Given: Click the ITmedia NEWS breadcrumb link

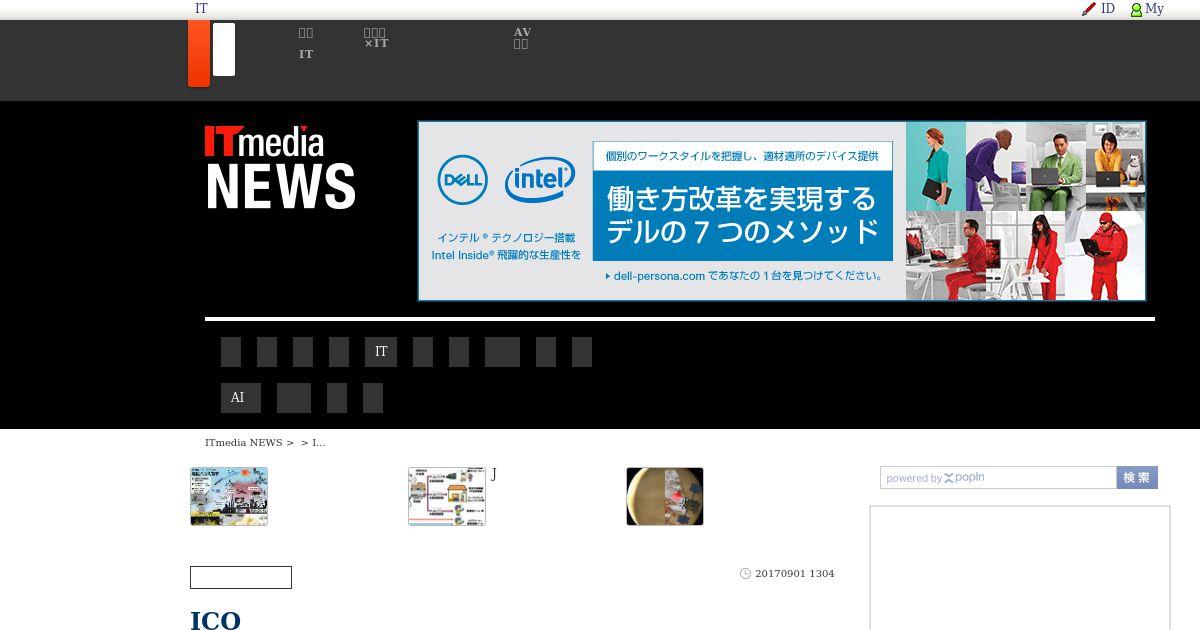Looking at the screenshot, I should coord(244,442).
